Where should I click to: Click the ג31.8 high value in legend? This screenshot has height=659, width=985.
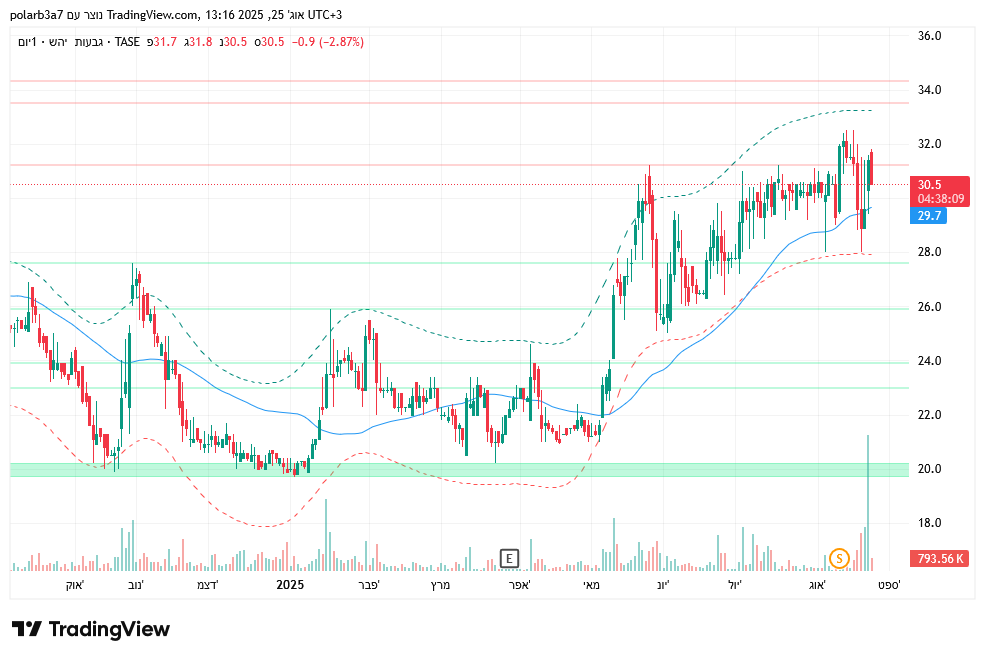point(199,42)
